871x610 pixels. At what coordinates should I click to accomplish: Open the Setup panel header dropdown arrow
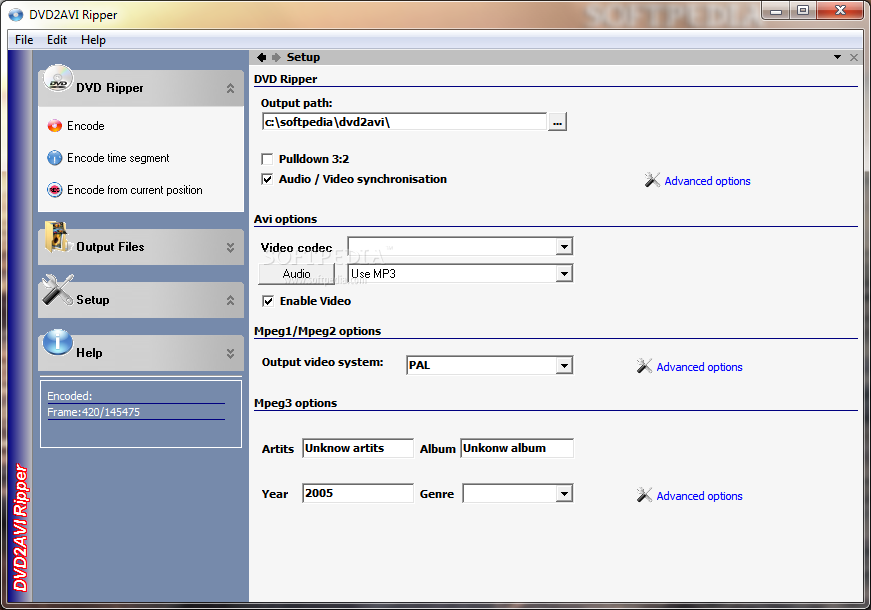pos(837,57)
